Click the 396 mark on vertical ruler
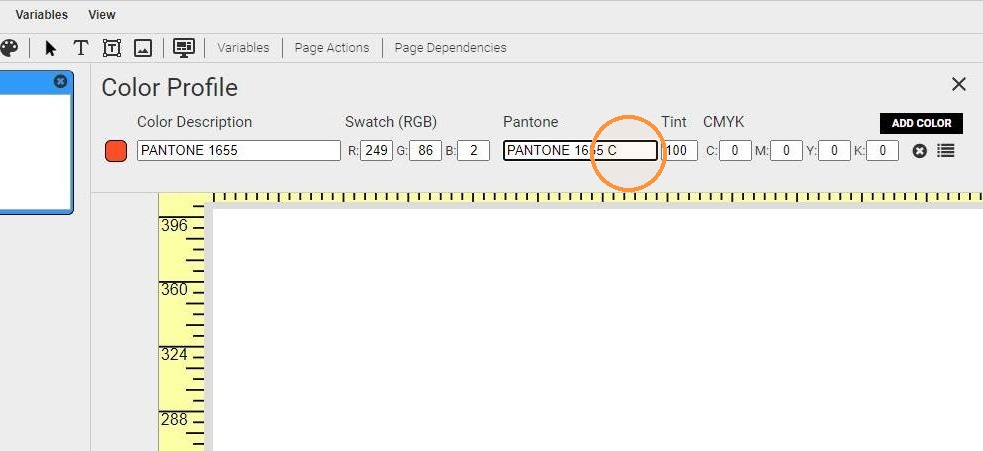This screenshot has height=451, width=983. coord(174,225)
